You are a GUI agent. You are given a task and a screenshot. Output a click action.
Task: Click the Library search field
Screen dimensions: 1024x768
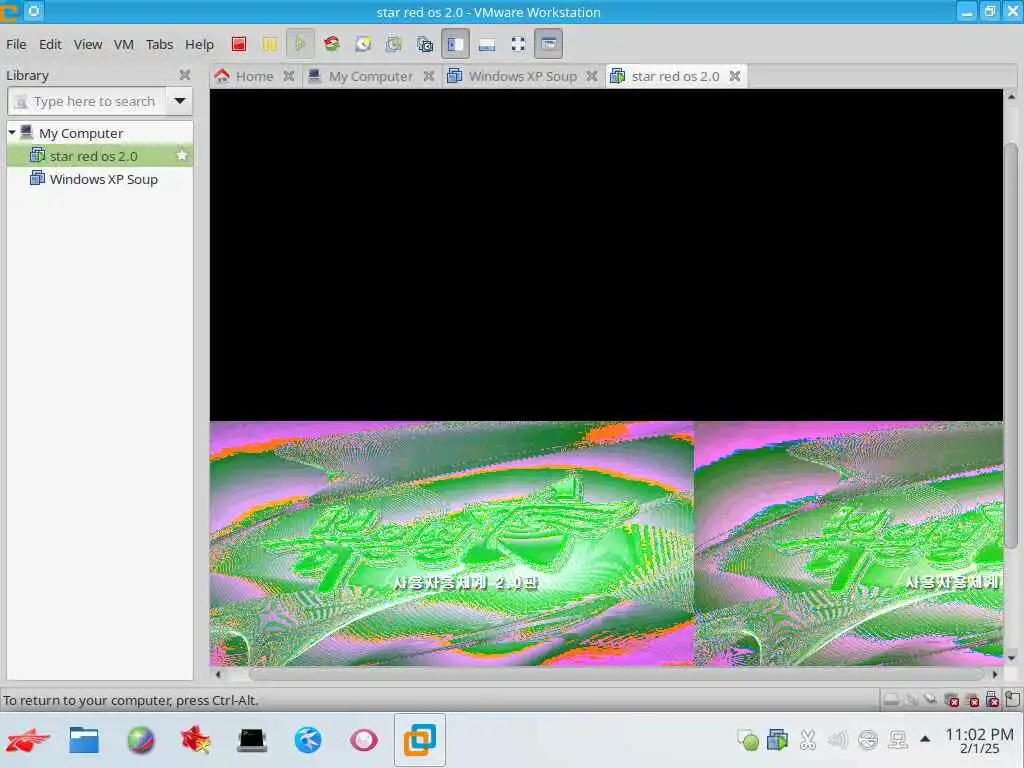pos(88,102)
